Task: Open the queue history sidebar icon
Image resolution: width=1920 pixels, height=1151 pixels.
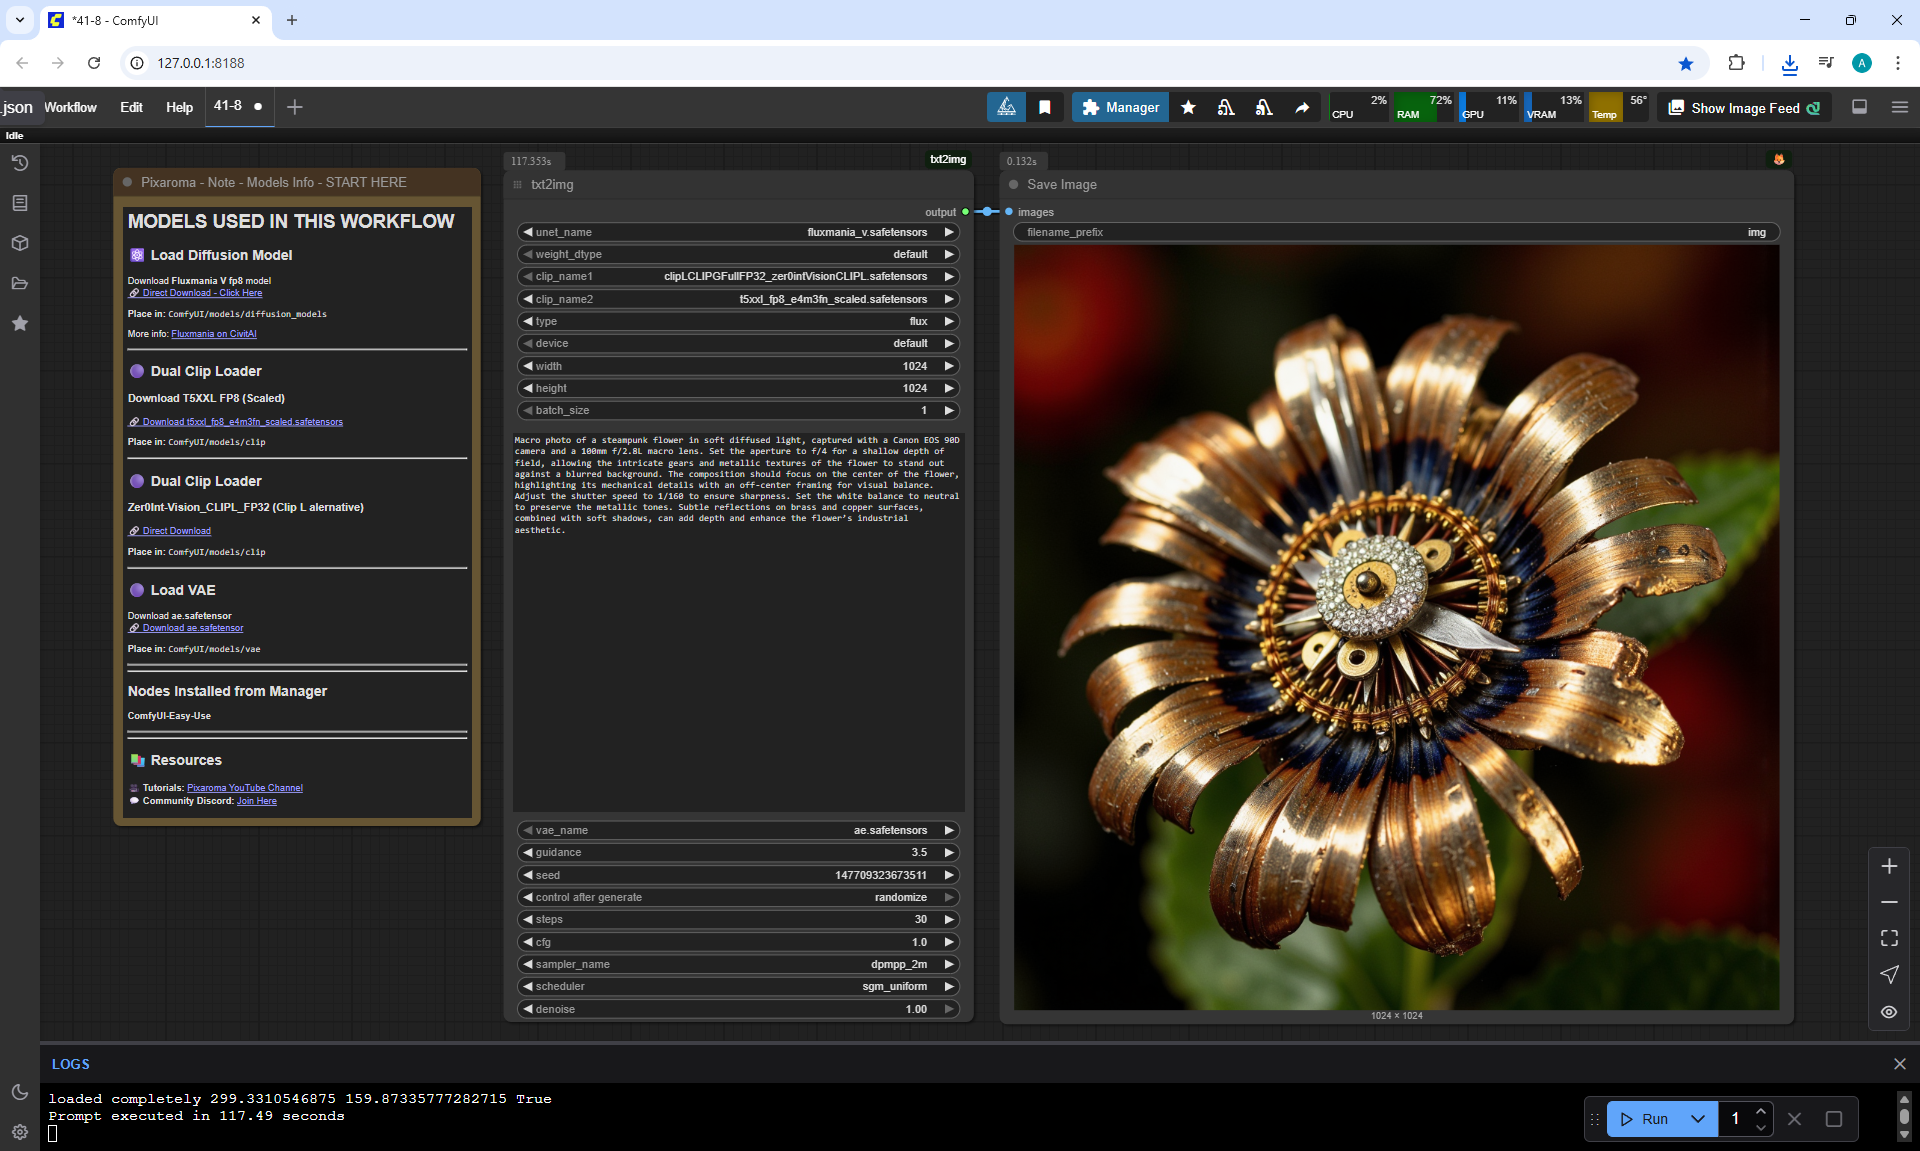Action: [19, 163]
